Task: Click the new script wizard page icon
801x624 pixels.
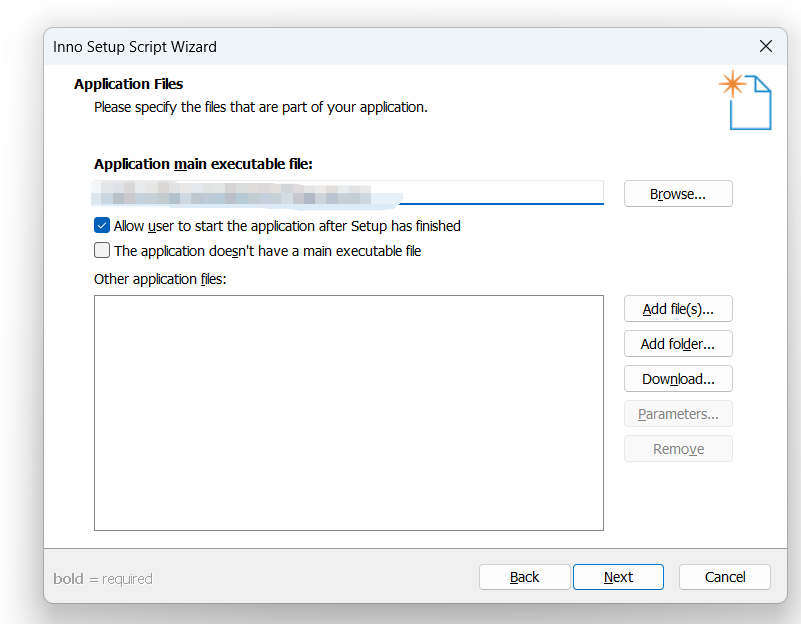Action: [745, 100]
